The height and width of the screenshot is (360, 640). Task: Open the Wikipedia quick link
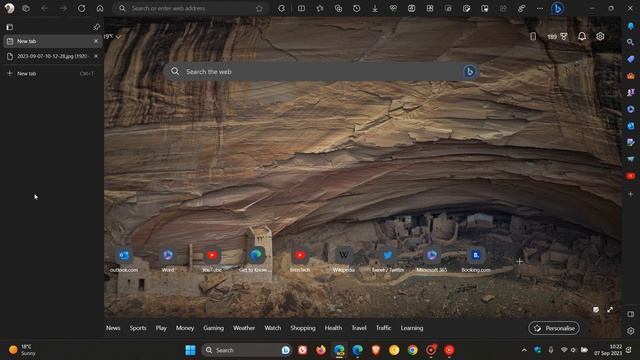click(x=344, y=260)
